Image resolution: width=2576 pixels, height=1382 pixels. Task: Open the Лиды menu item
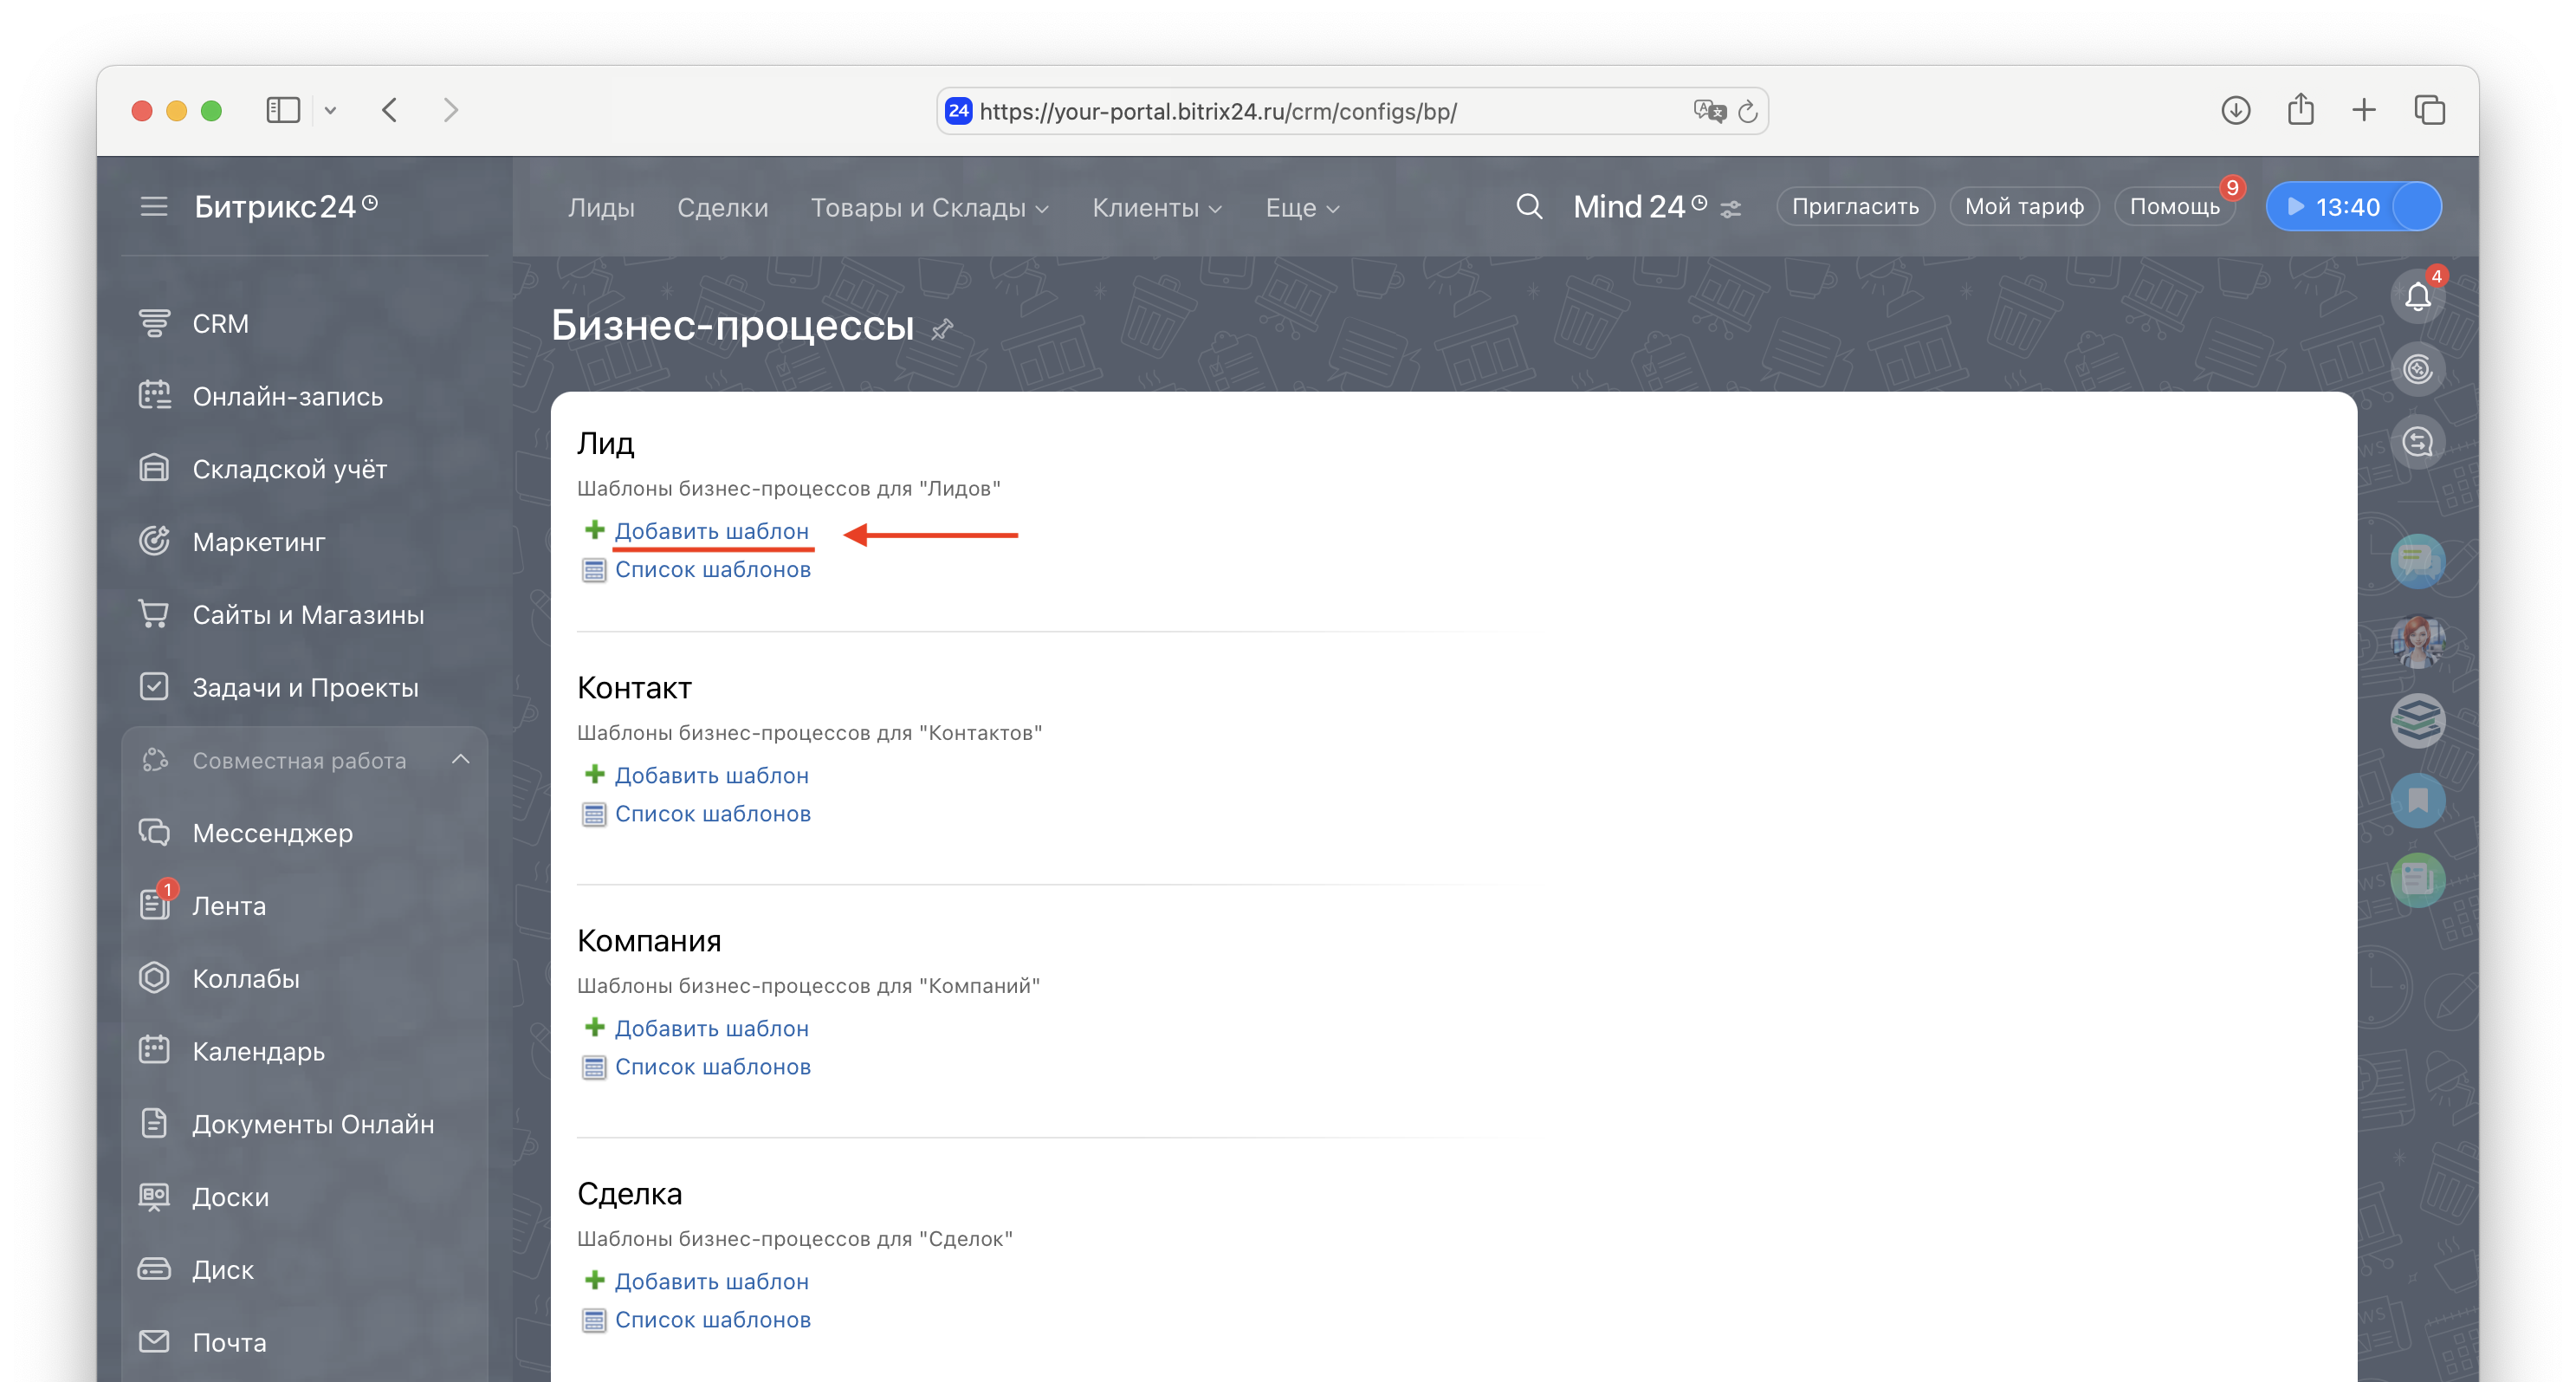601,208
